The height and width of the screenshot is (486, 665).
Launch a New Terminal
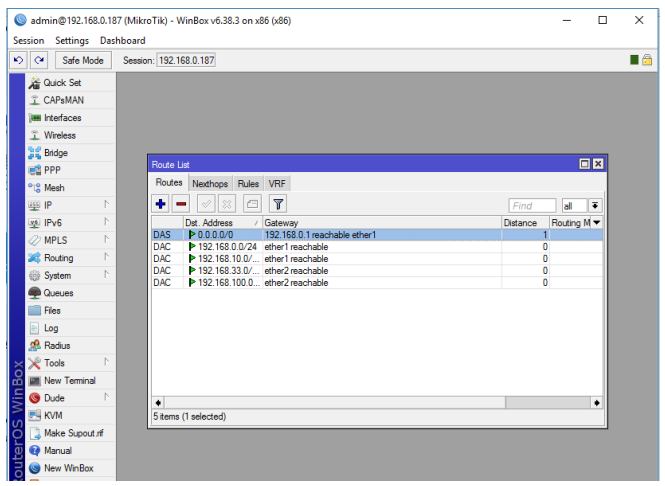[71, 380]
